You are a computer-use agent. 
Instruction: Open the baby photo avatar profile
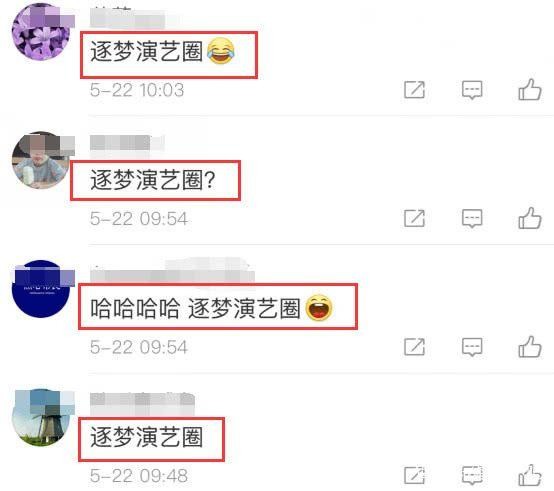[41, 160]
